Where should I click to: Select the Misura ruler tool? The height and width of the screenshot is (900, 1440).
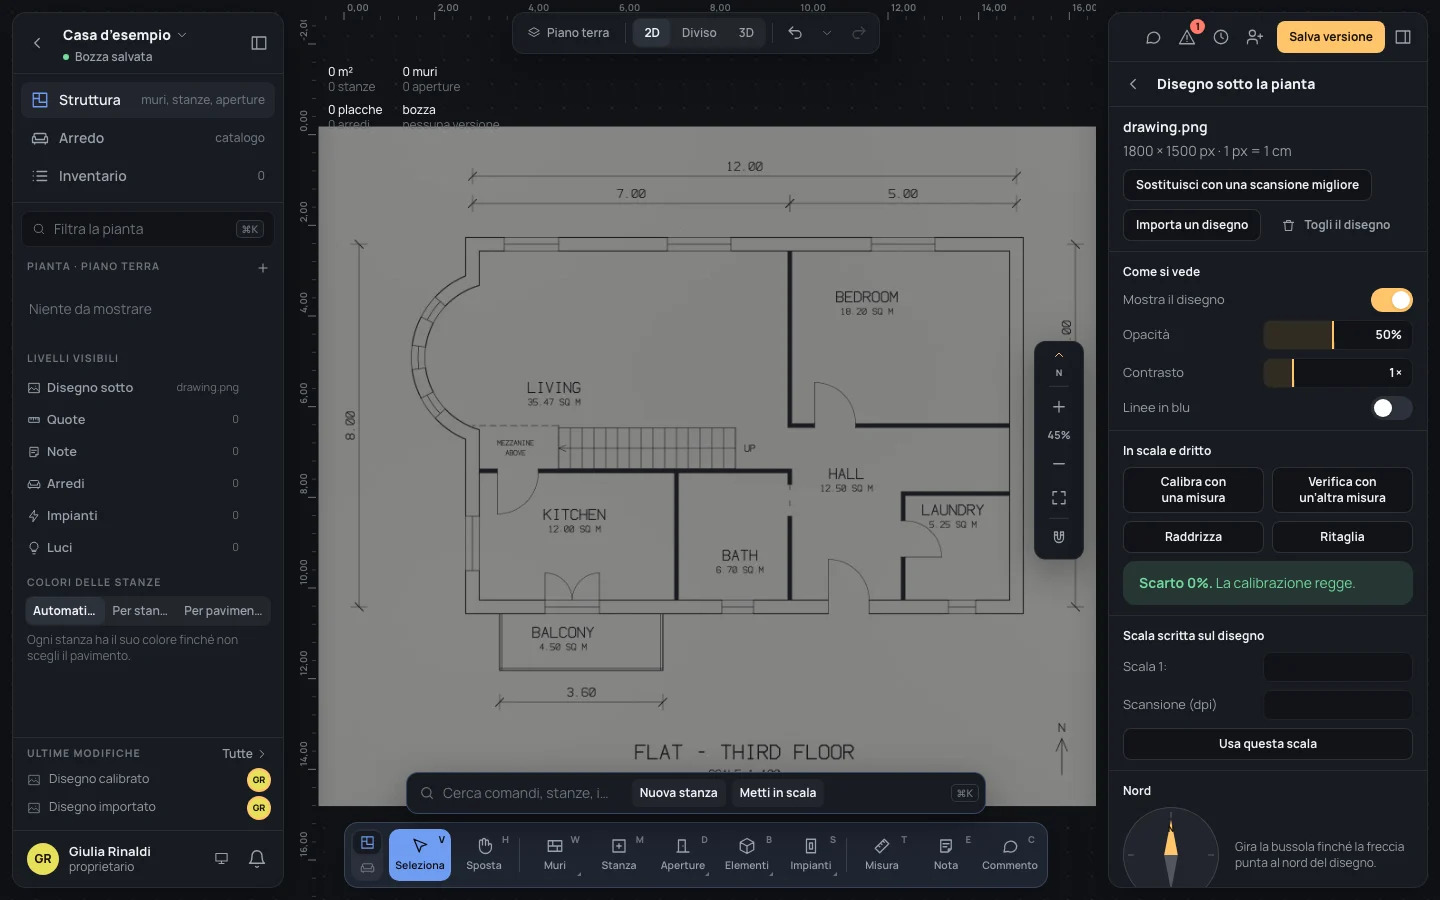point(882,855)
